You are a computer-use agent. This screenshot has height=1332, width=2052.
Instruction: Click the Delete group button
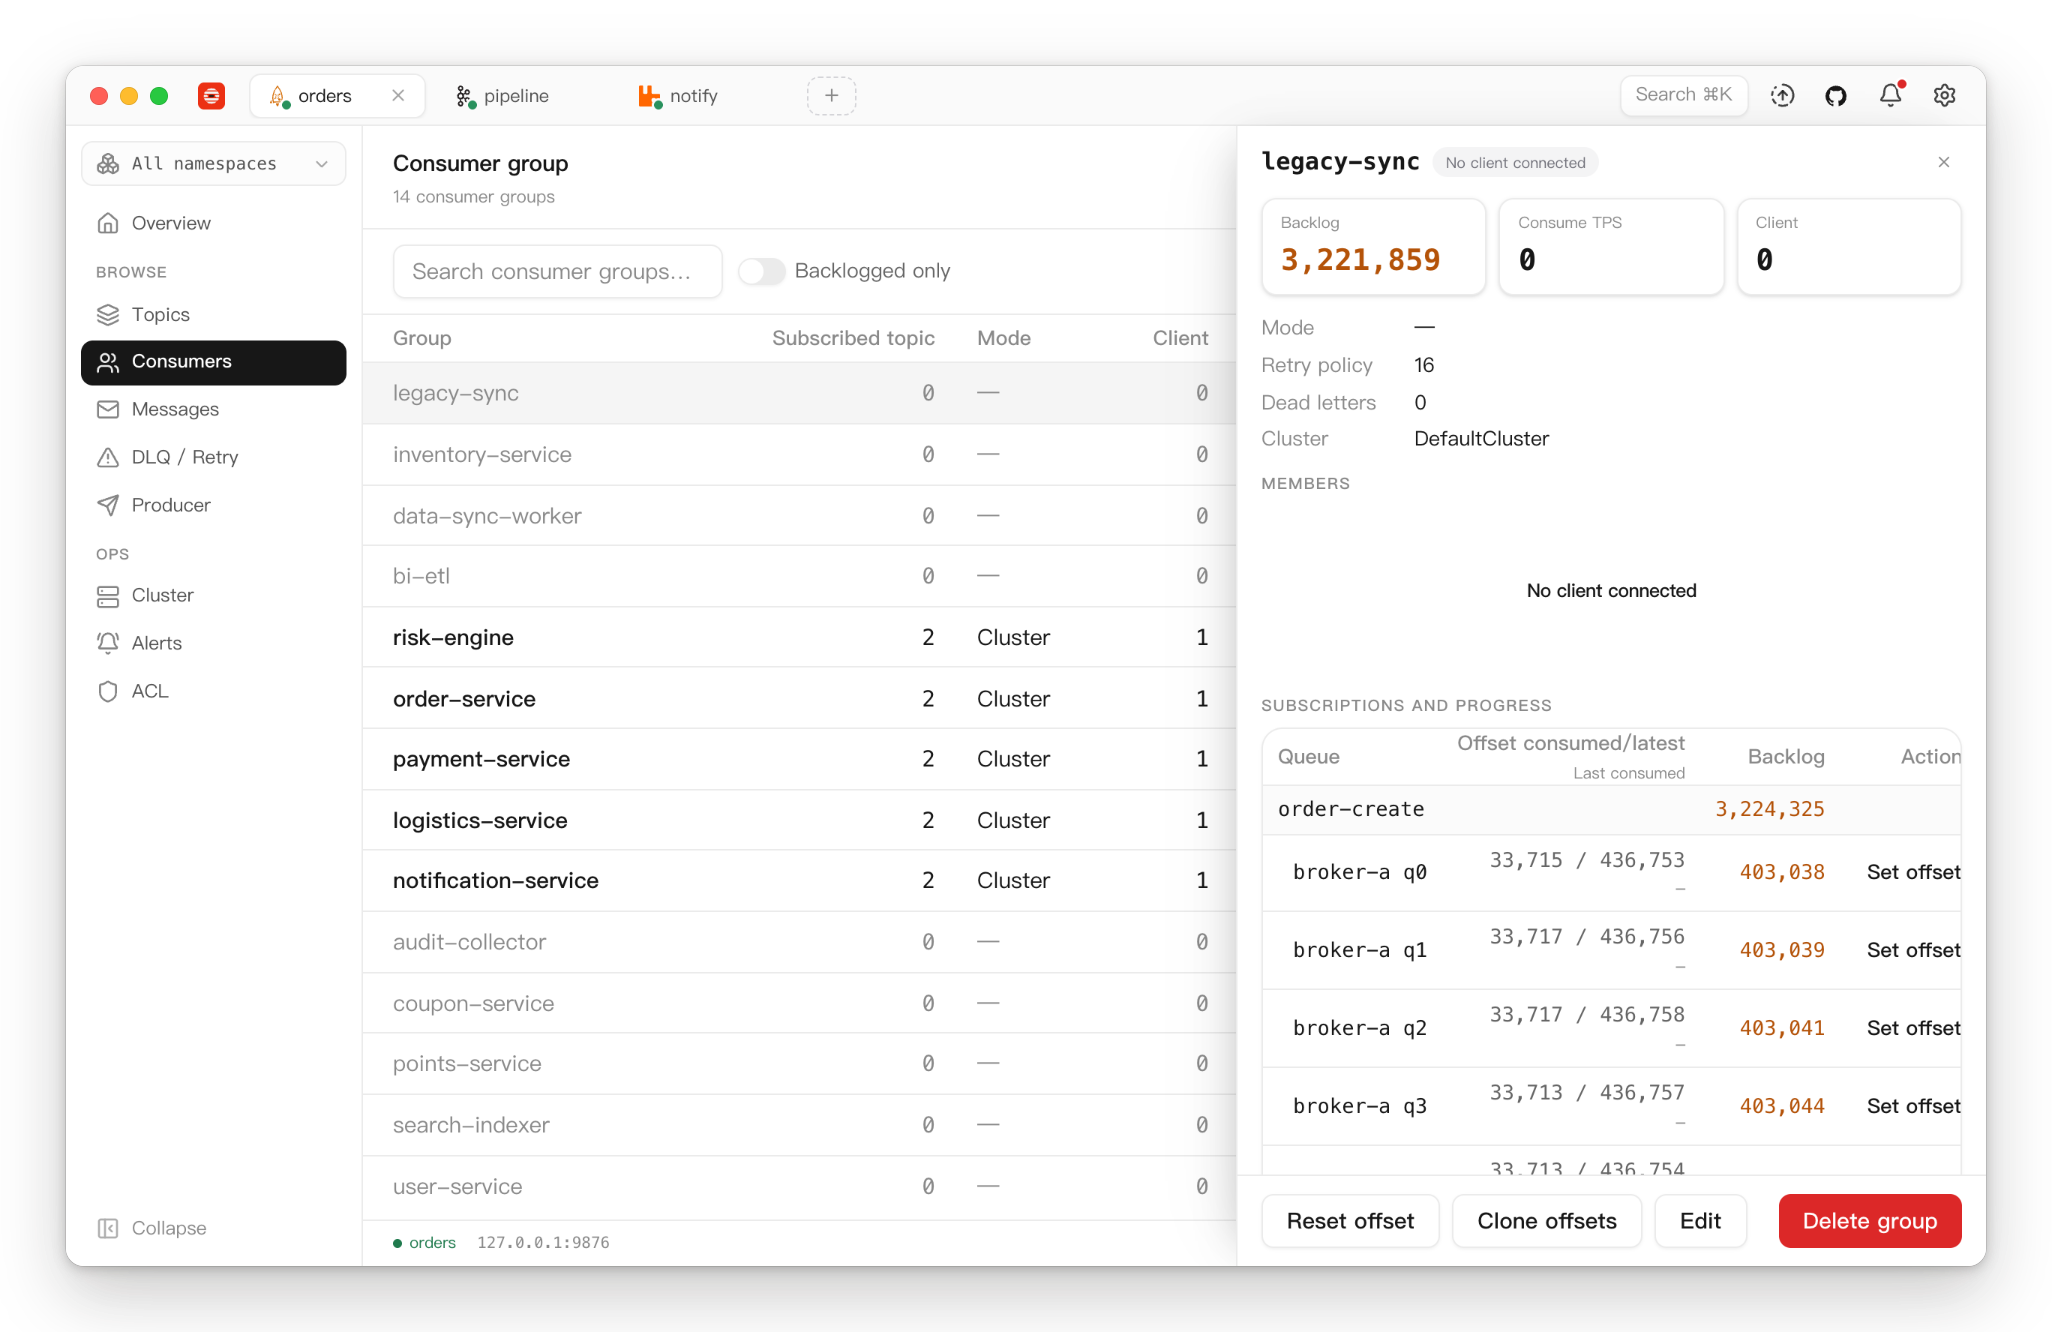coord(1869,1222)
